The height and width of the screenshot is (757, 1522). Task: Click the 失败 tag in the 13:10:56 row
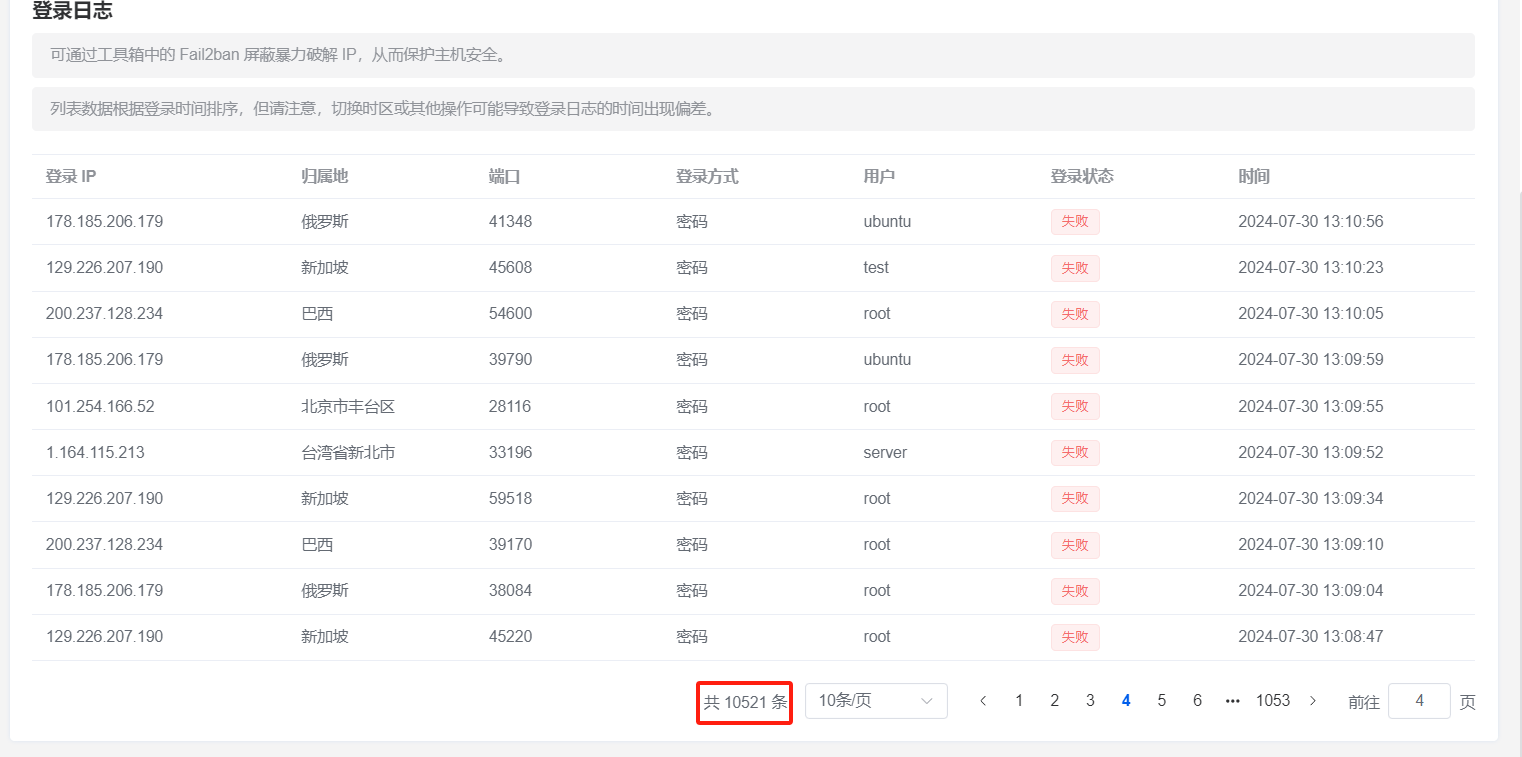tap(1075, 222)
